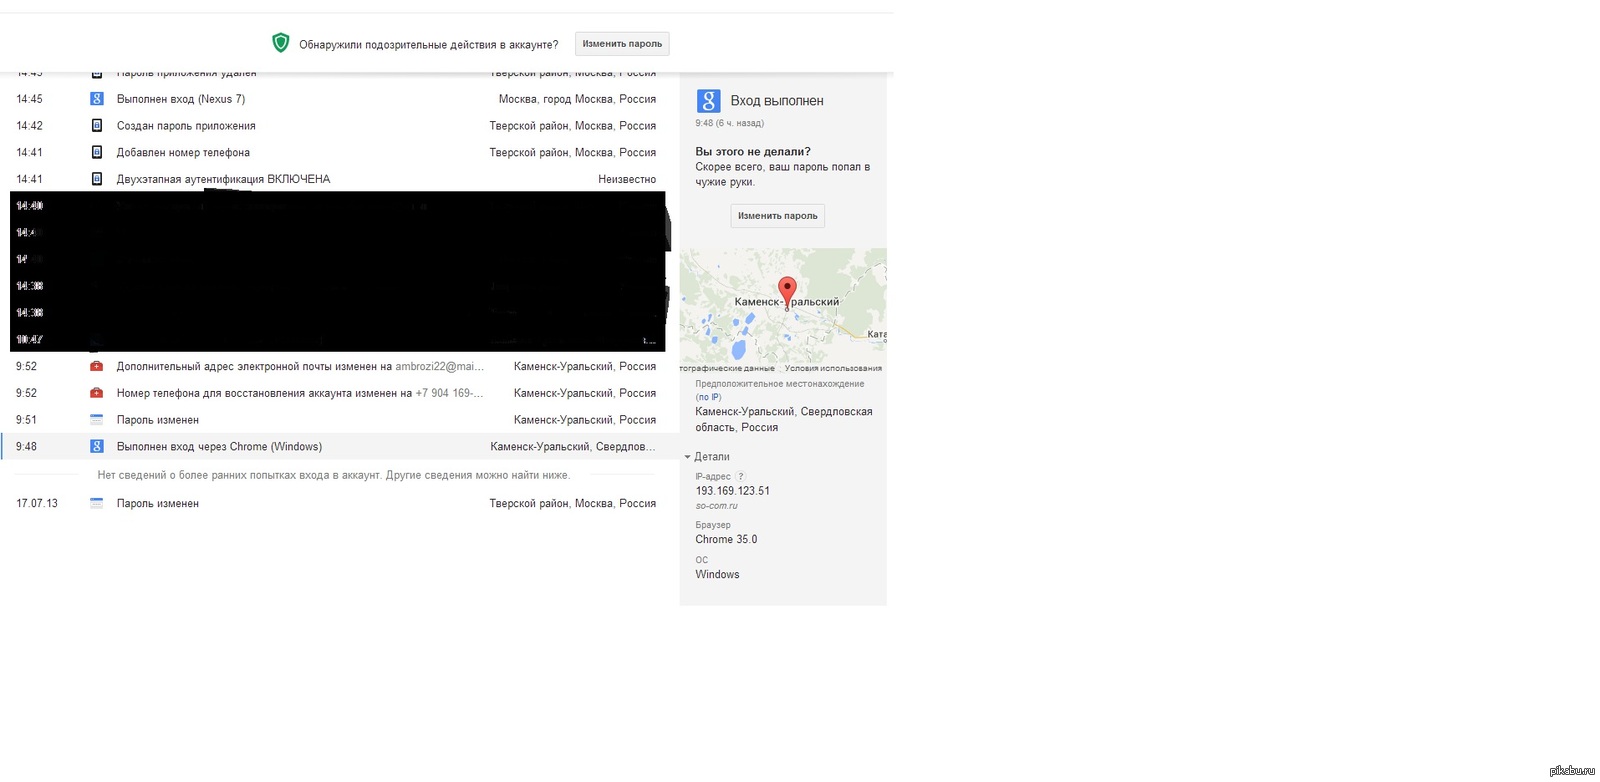The image size is (1600, 782).
Task: Click the 9:48 timestamp in the highlighted row
Action: (26, 447)
